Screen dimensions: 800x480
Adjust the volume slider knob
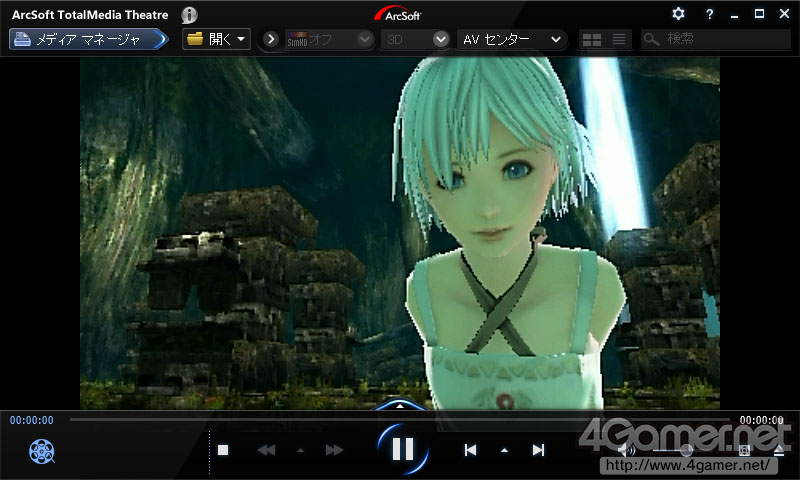[687, 450]
